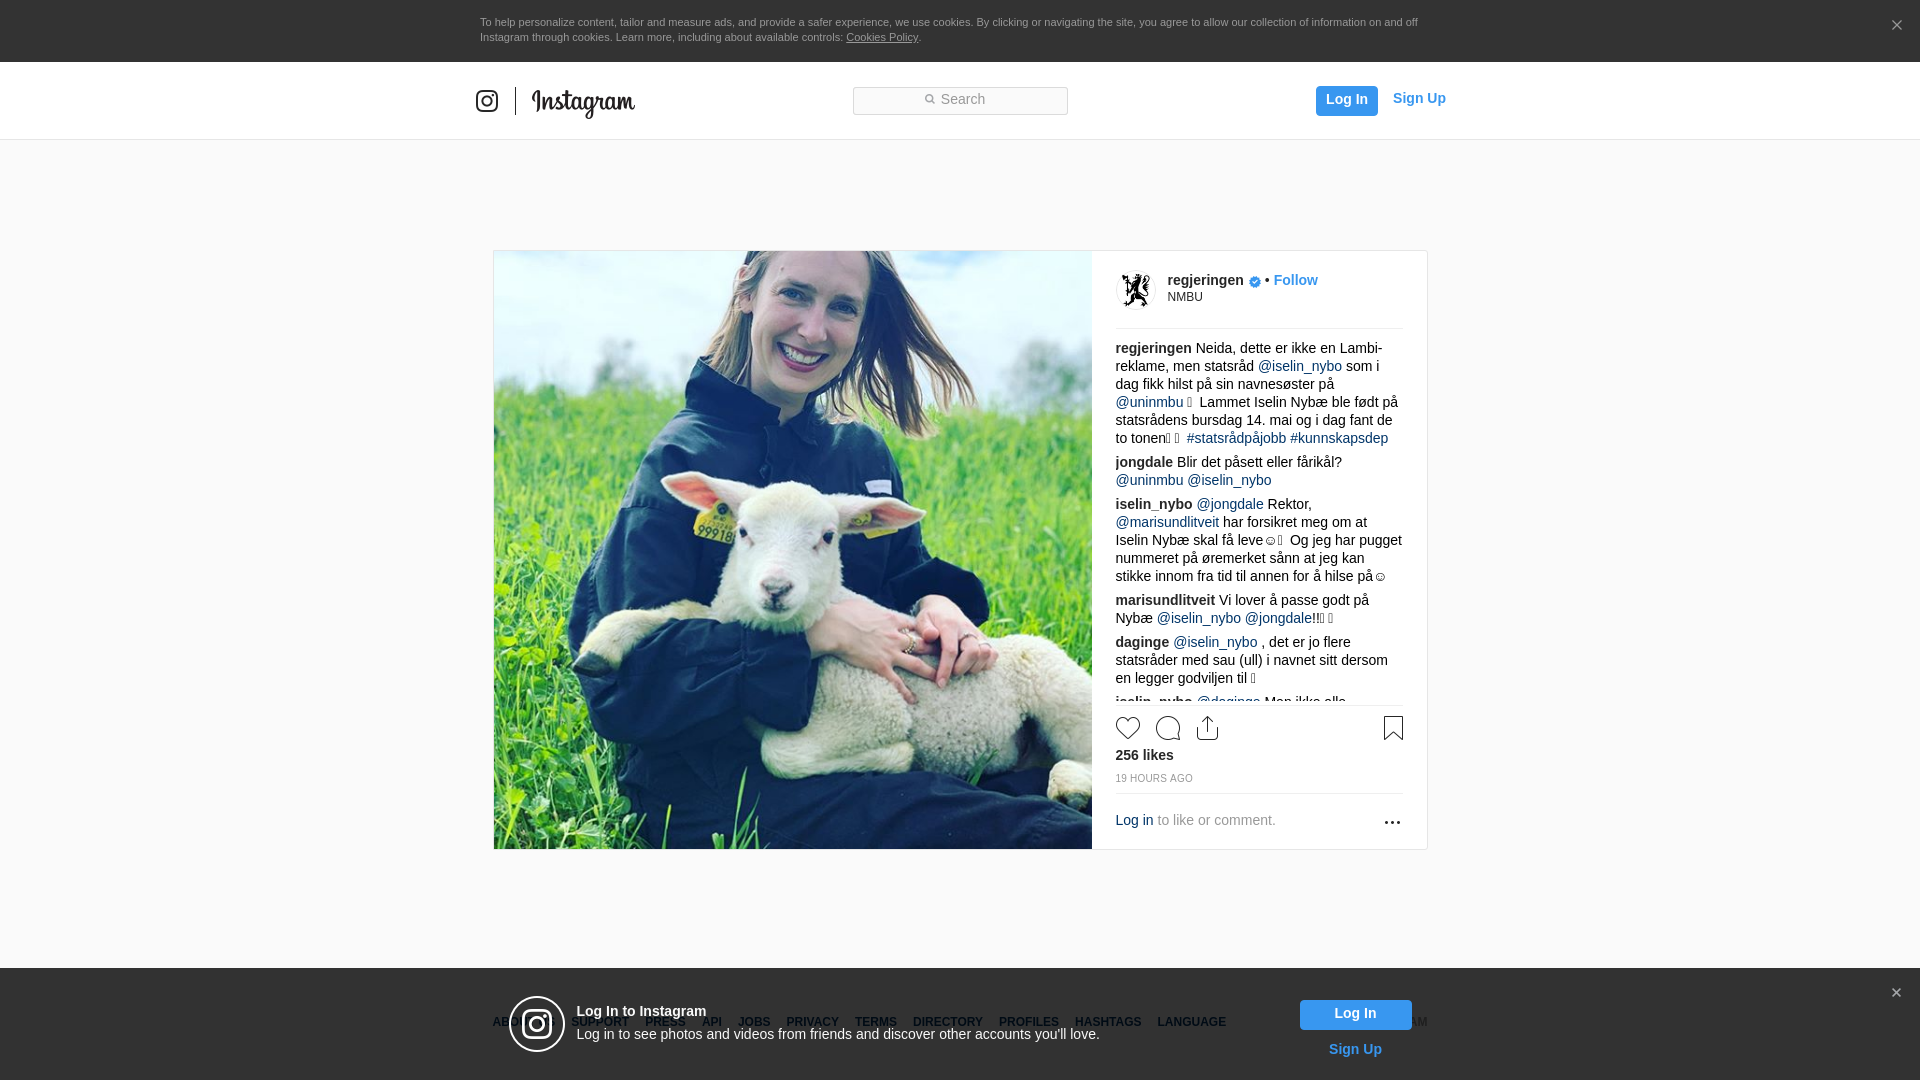This screenshot has width=1920, height=1080.
Task: Dismiss the cookie notice banner
Action: pyautogui.click(x=1896, y=26)
